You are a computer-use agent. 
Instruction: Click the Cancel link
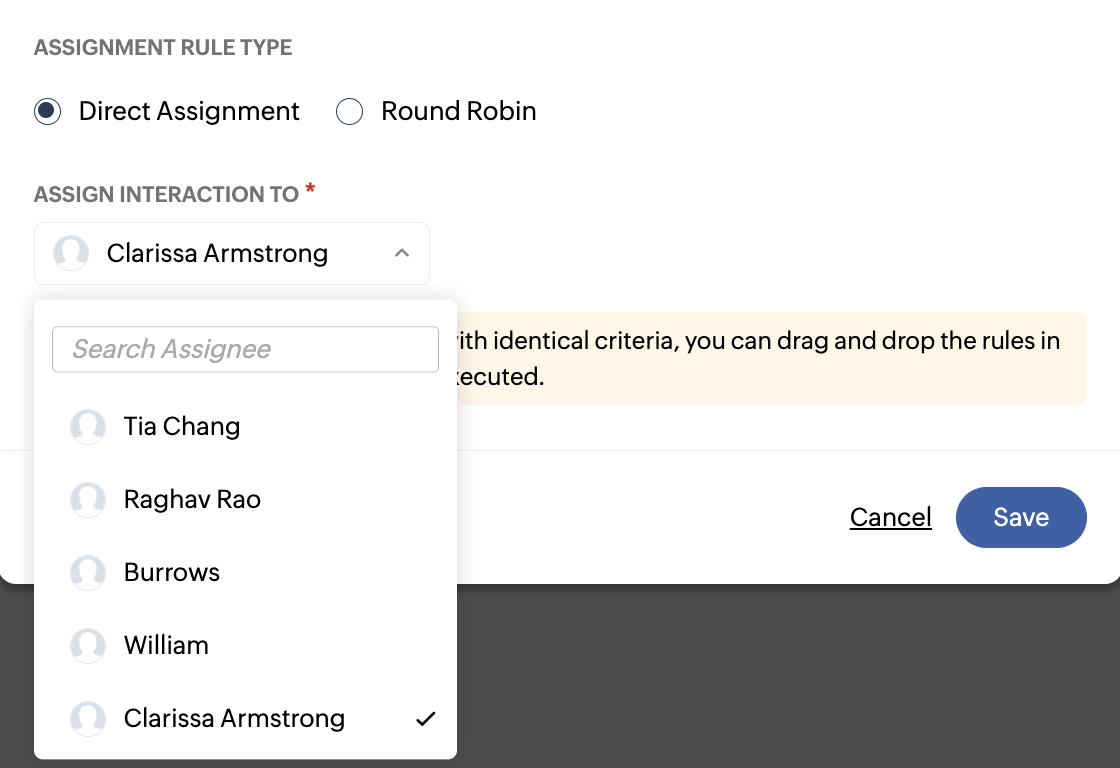(x=890, y=517)
